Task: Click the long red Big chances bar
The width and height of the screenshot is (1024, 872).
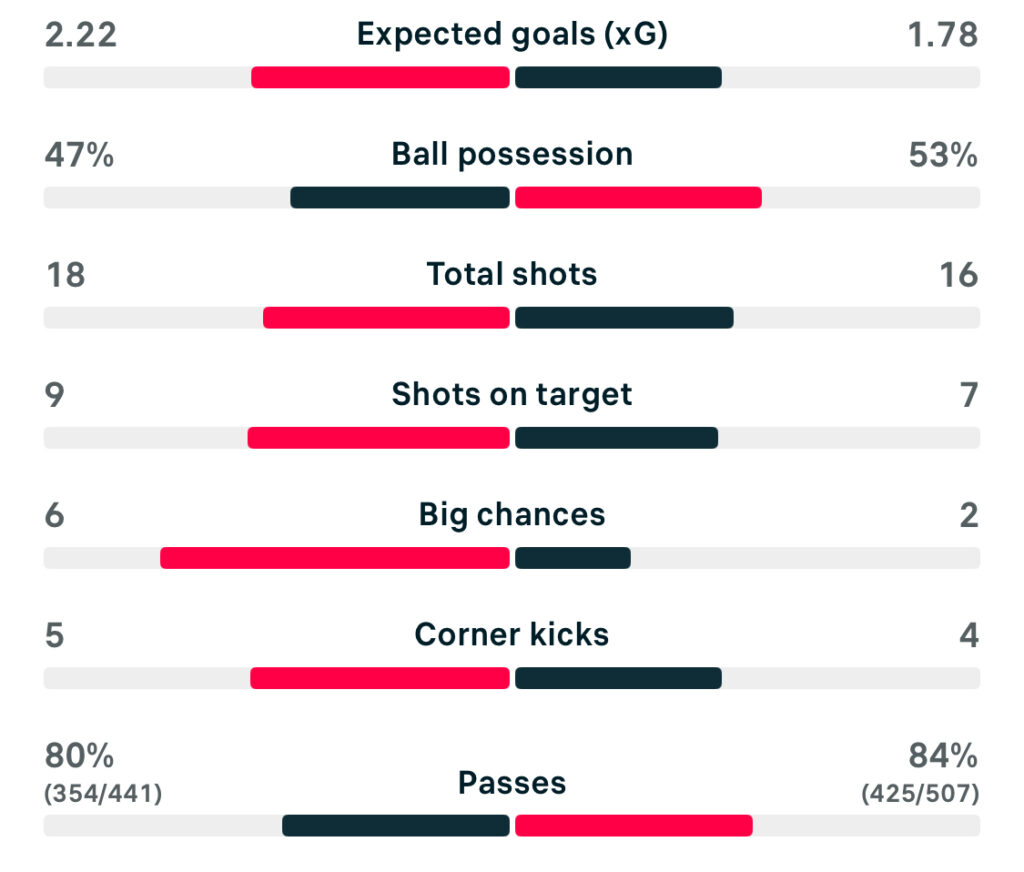Action: 335,557
